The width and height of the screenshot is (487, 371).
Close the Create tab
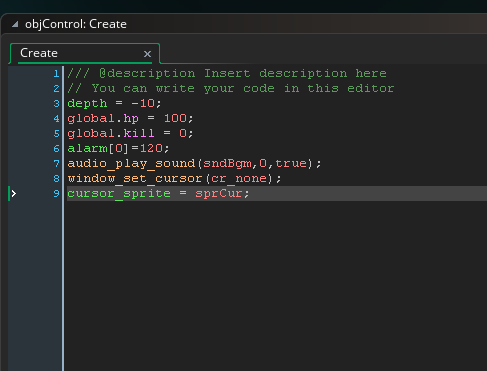147,54
